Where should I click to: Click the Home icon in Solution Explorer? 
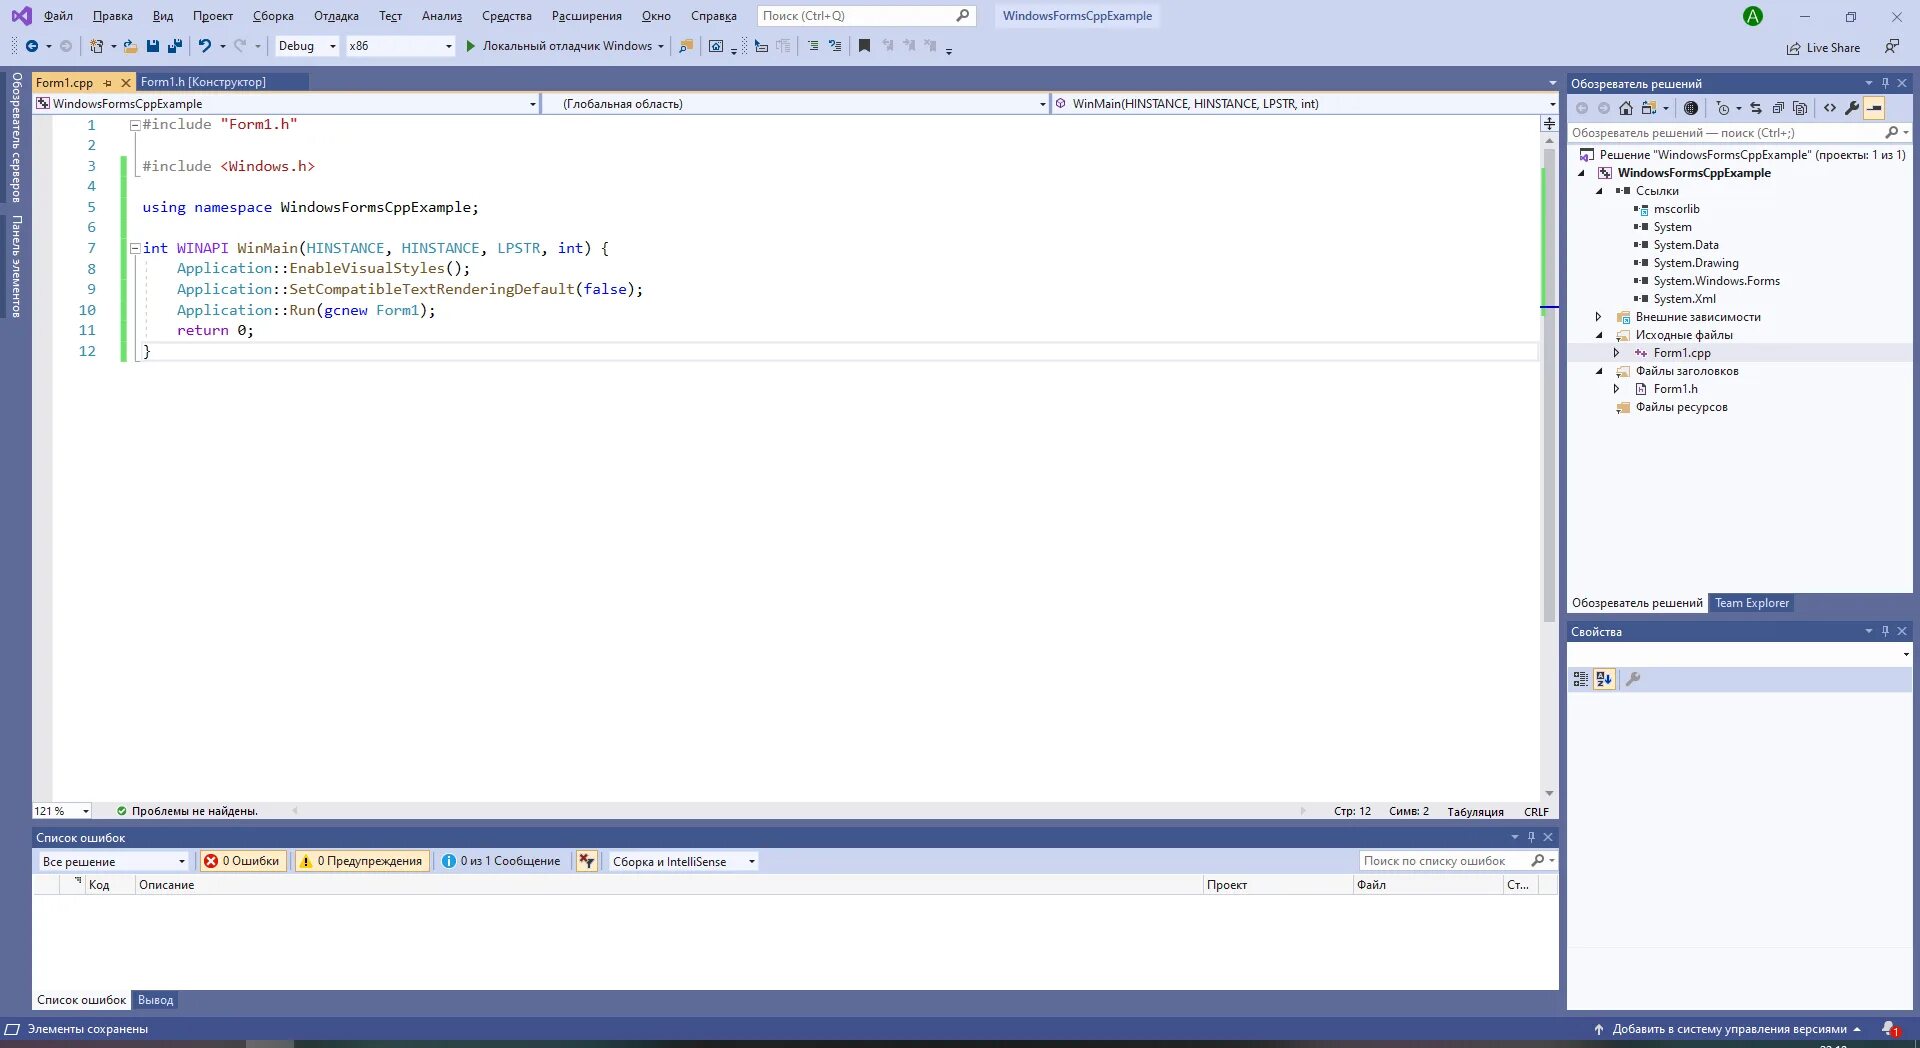click(1626, 108)
